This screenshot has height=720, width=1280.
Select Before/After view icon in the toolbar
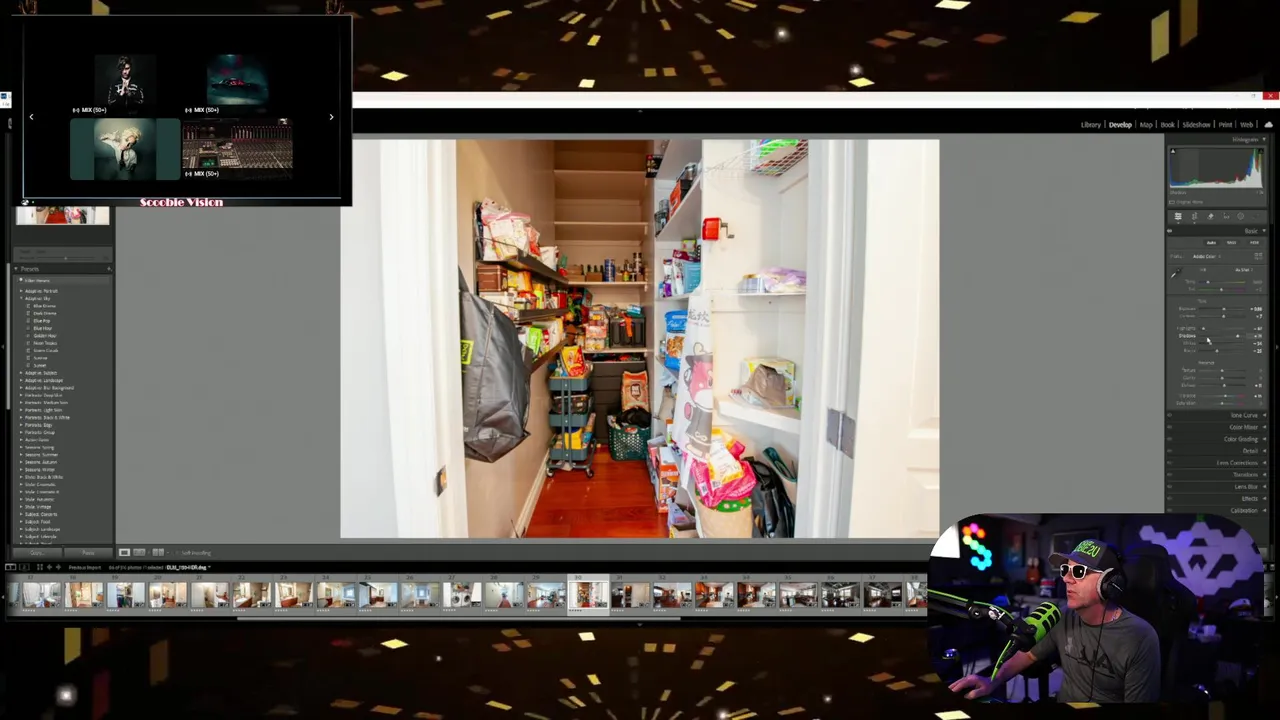pos(157,552)
